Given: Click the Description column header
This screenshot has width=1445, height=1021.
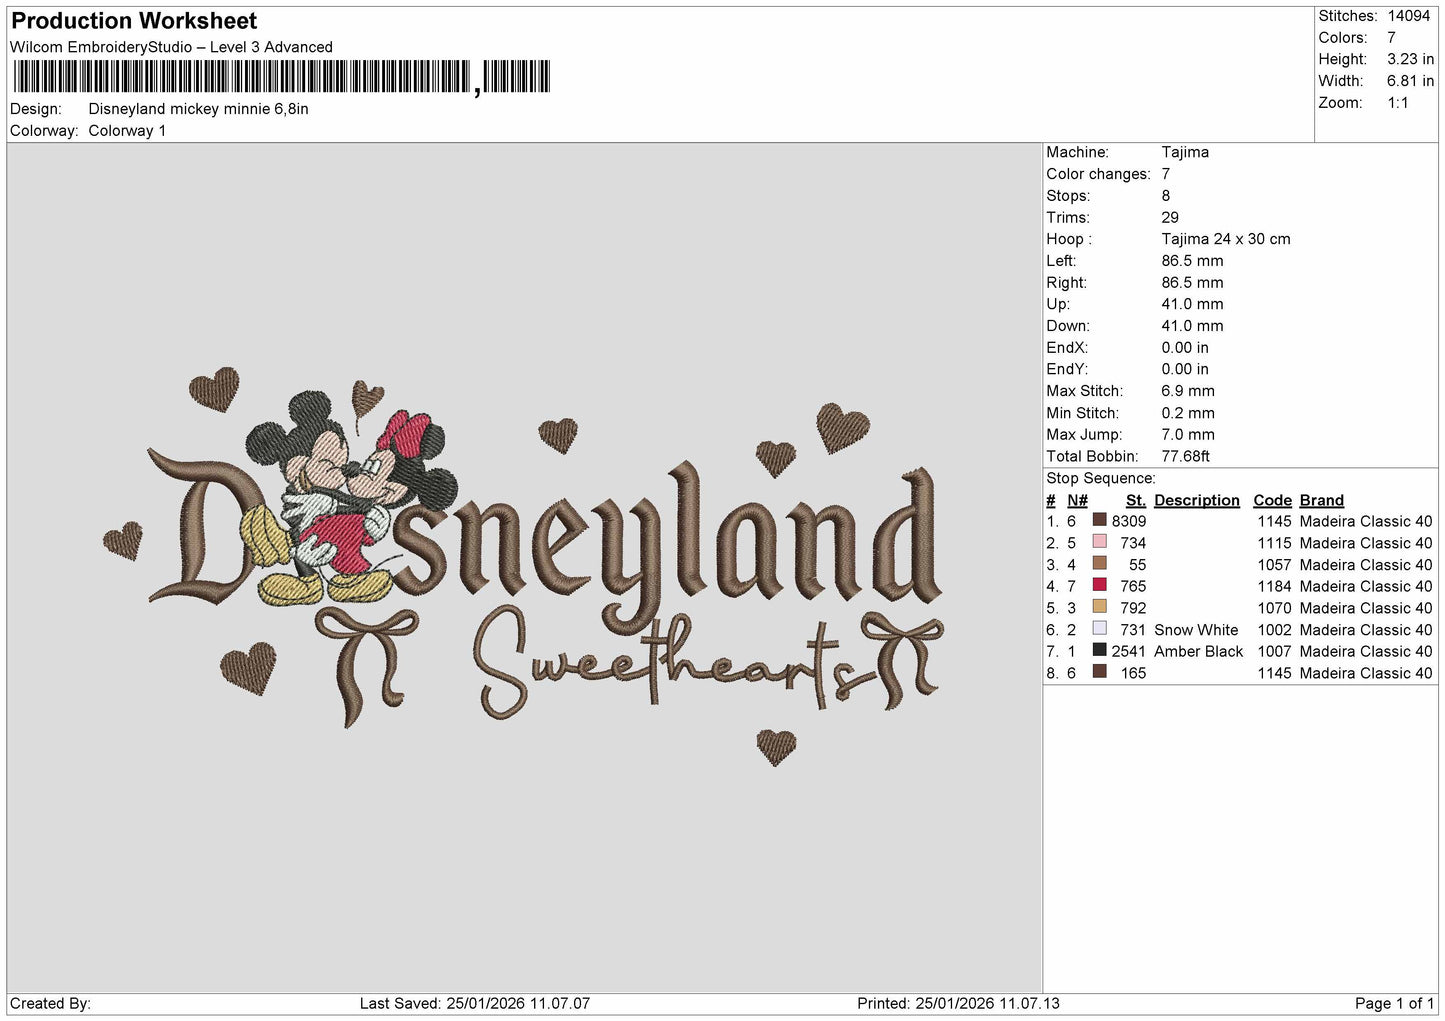Looking at the screenshot, I should point(1197,500).
